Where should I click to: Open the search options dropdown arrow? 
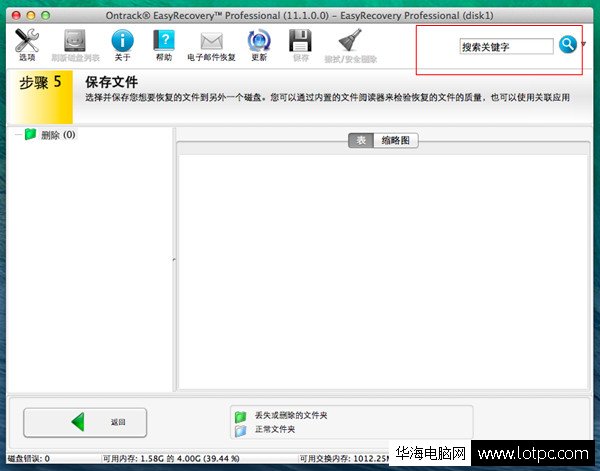[x=583, y=44]
